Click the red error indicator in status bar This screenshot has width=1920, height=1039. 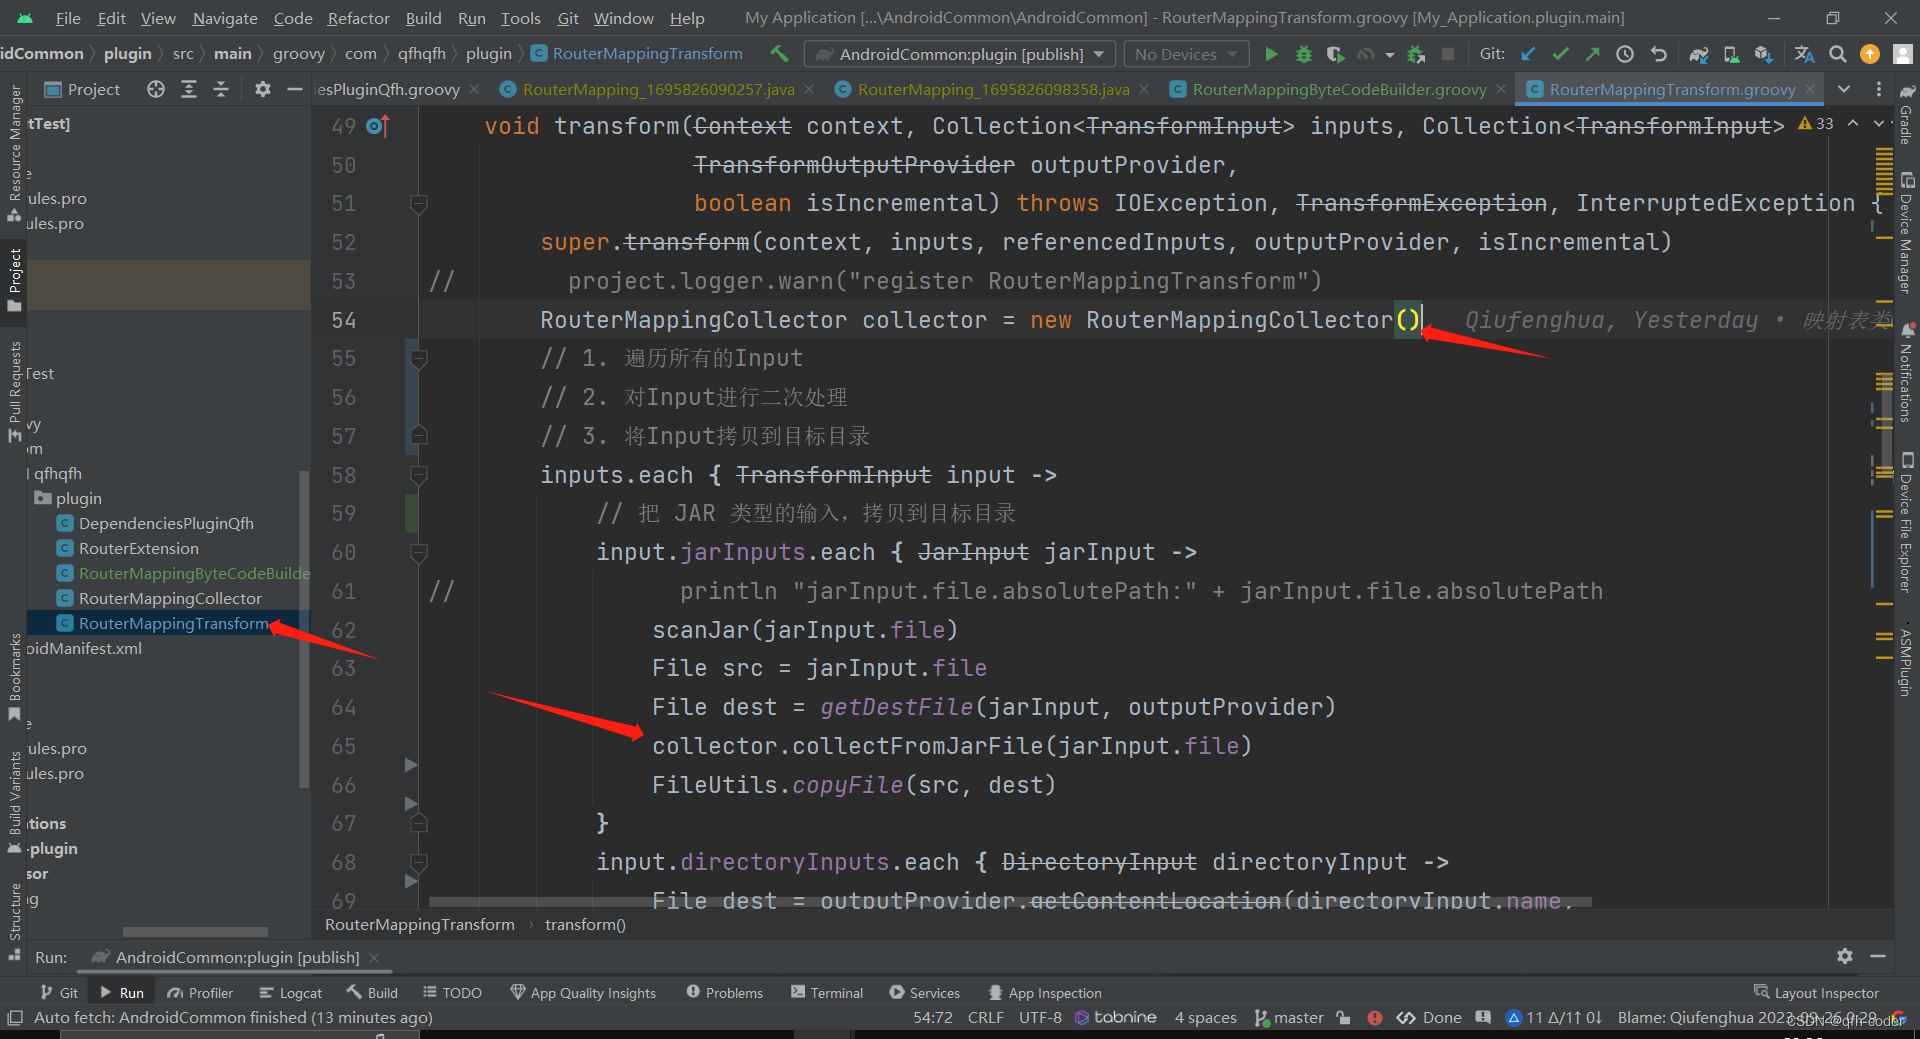1375,1018
